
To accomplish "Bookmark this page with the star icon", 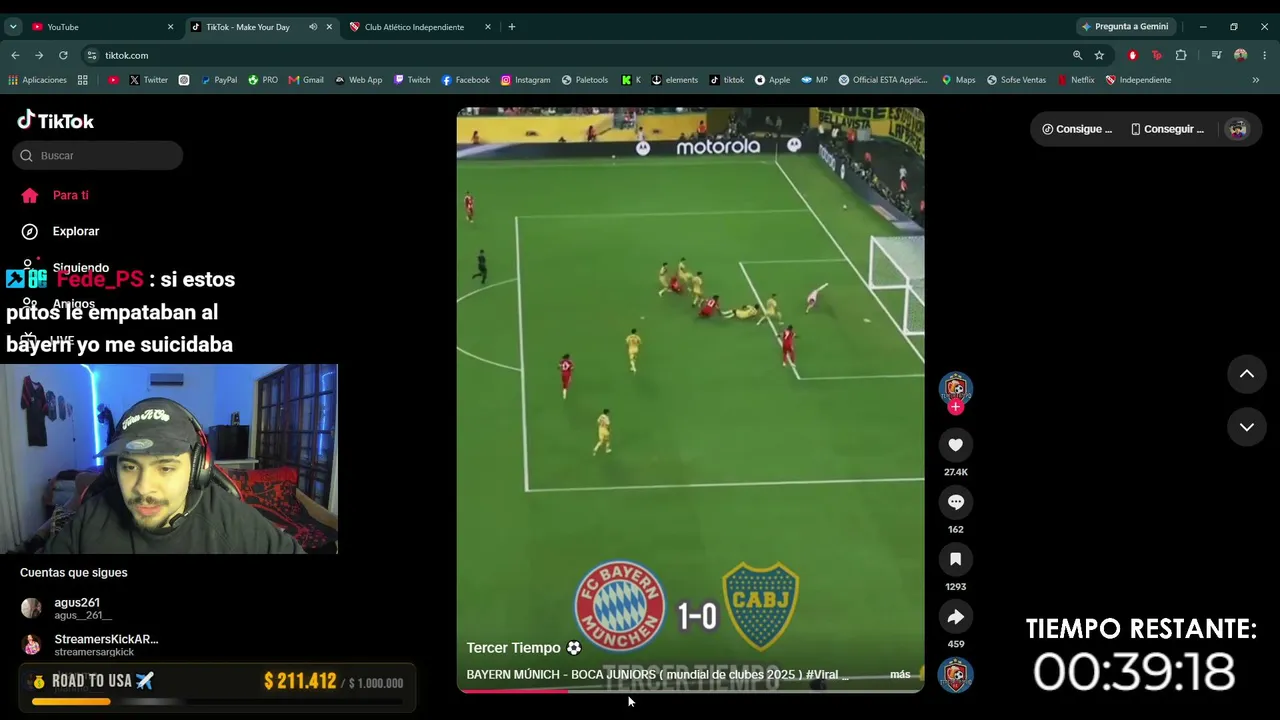I will click(1099, 56).
